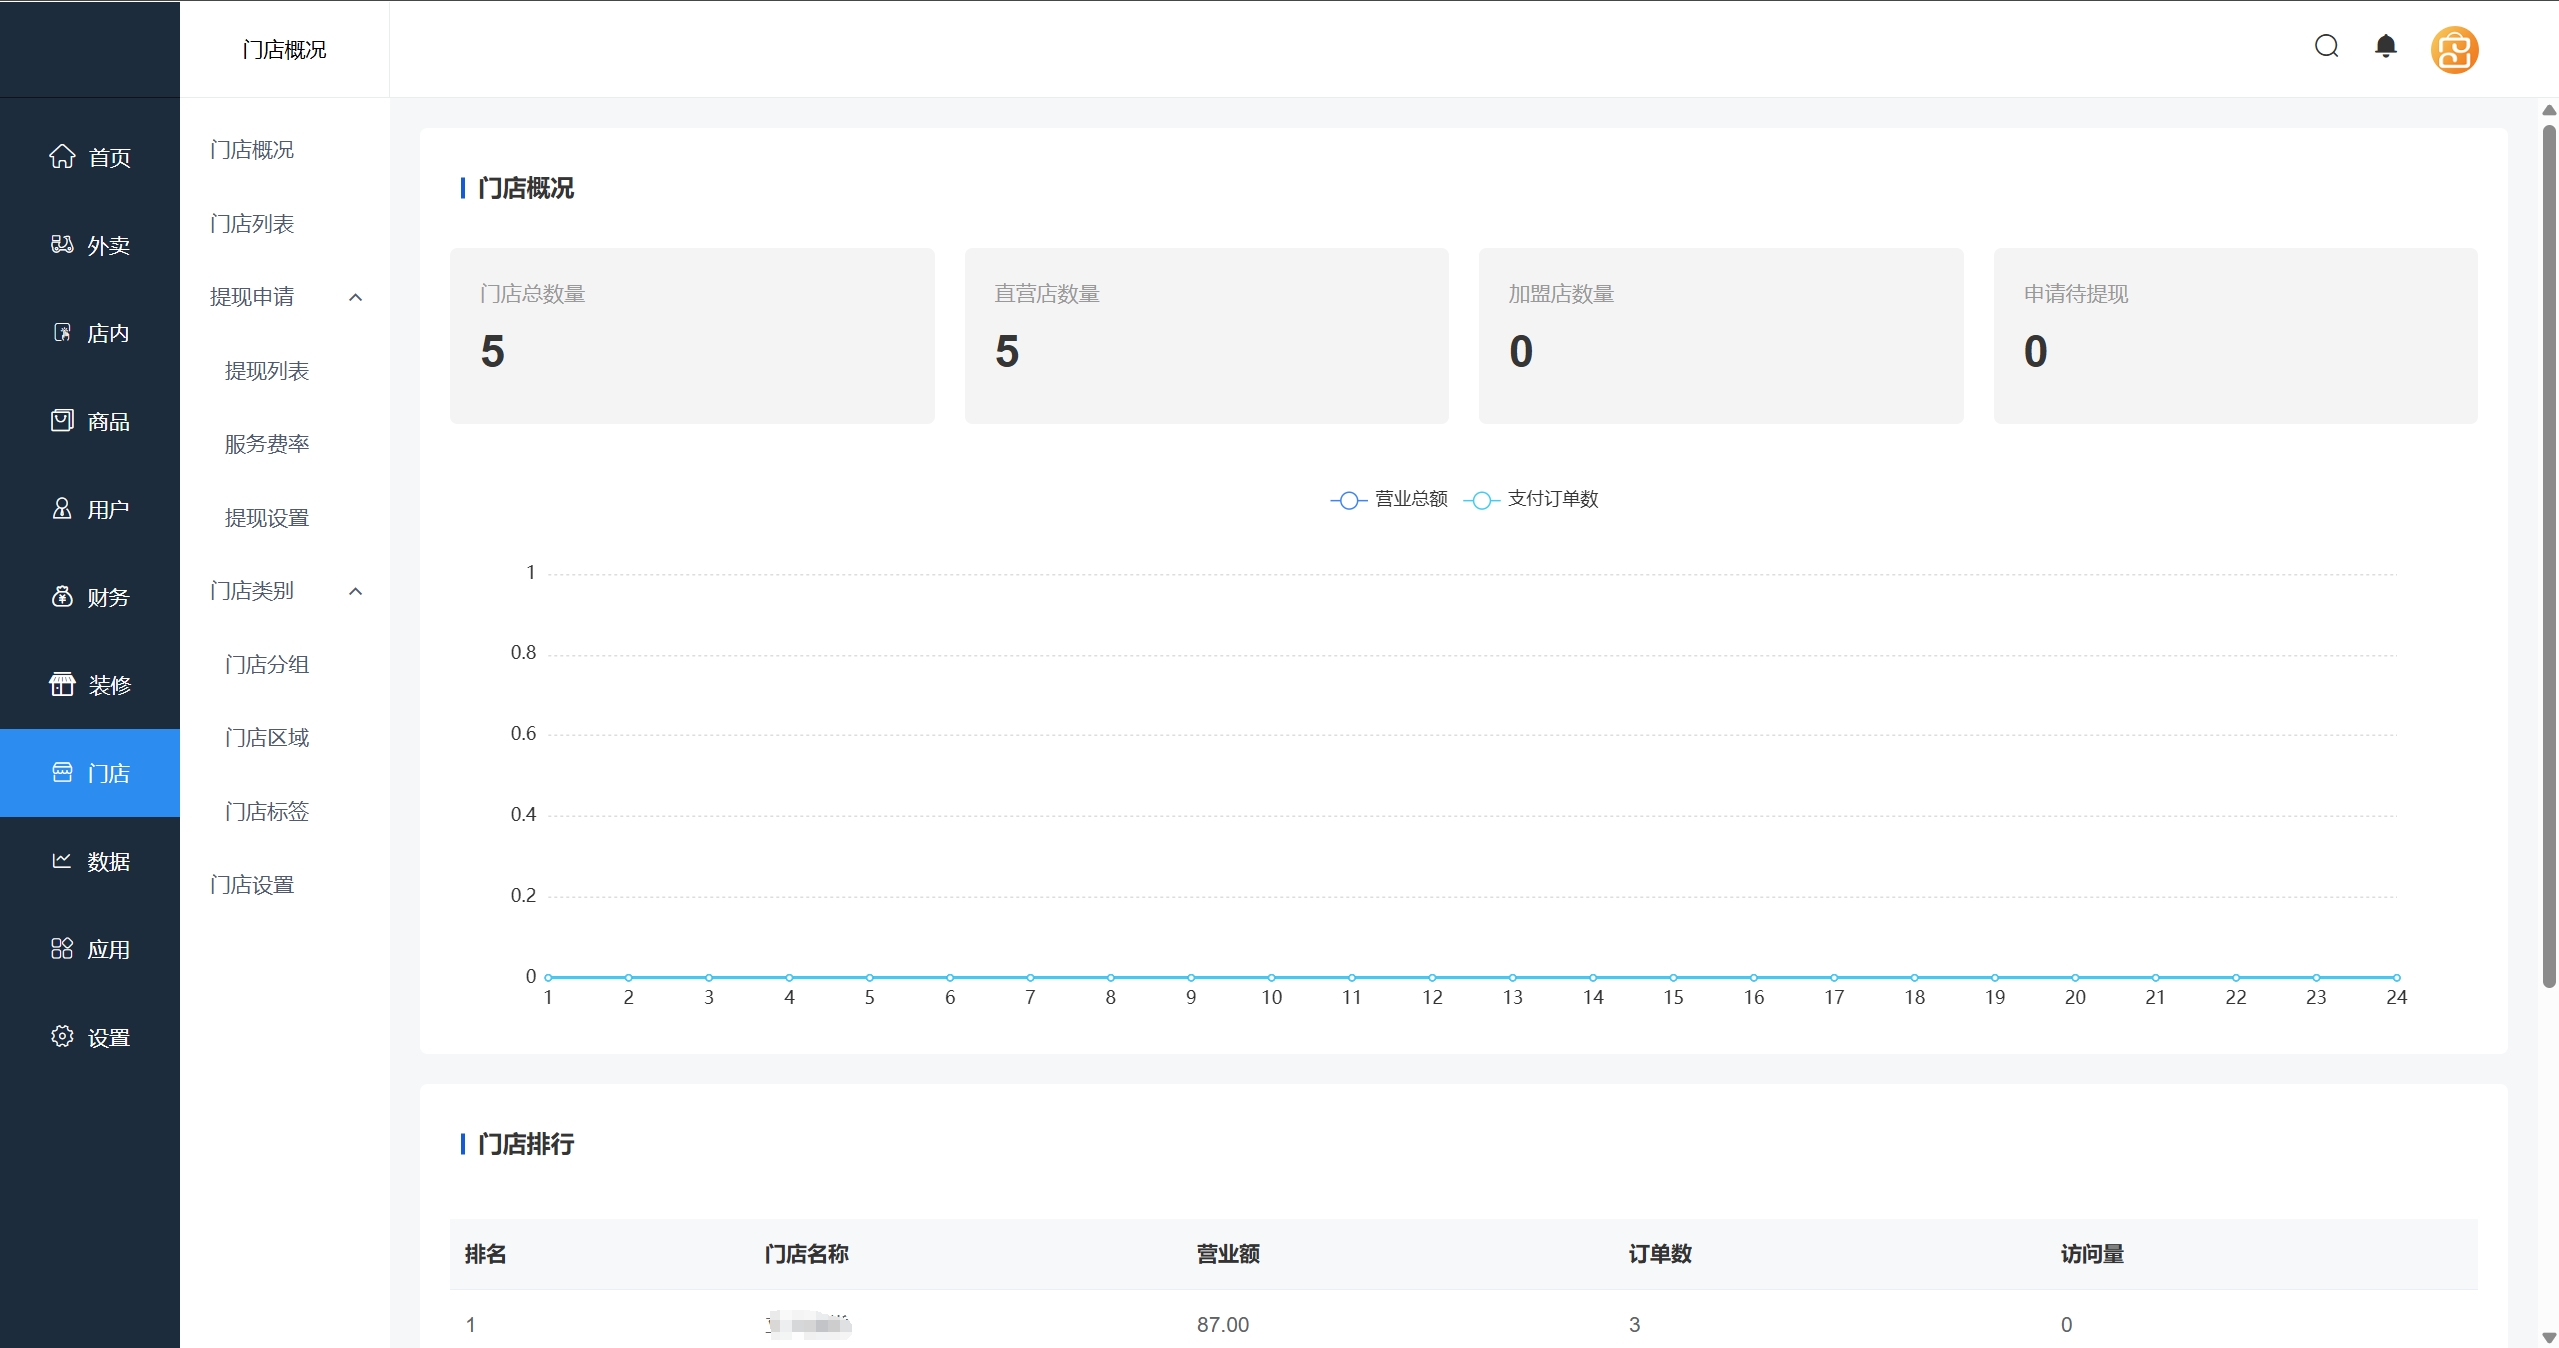
Task: Click the notification bell icon
Action: coord(2386,47)
